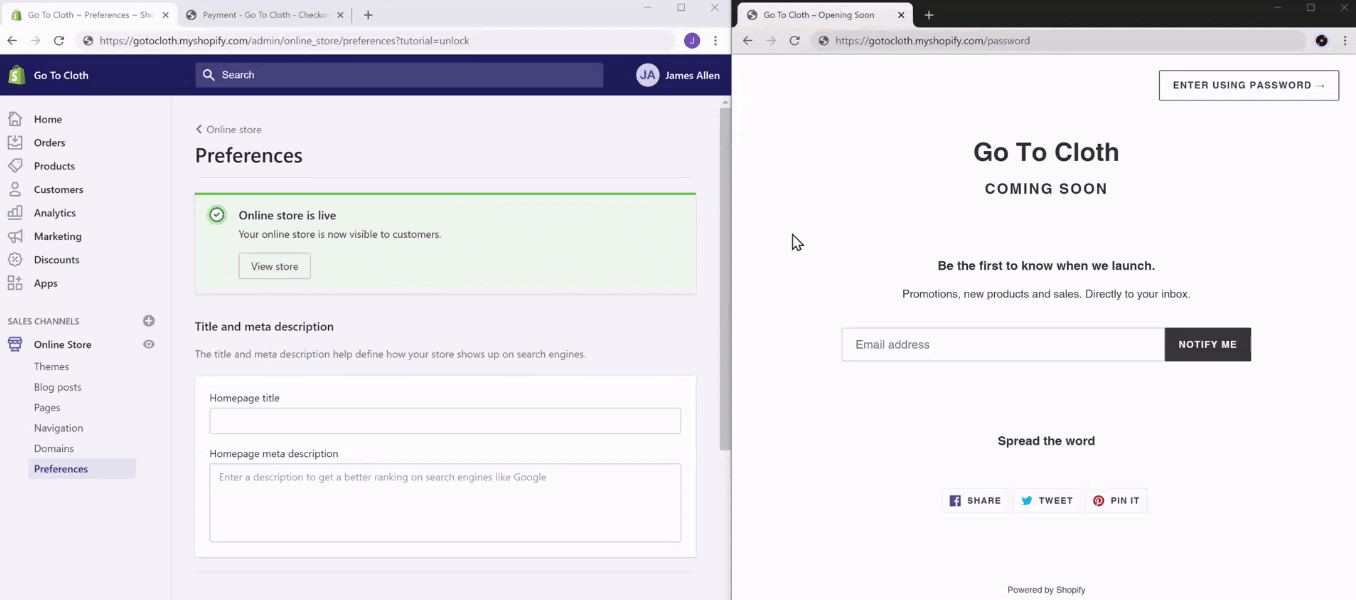Open James Allen account menu
1356x600 pixels.
(x=678, y=75)
